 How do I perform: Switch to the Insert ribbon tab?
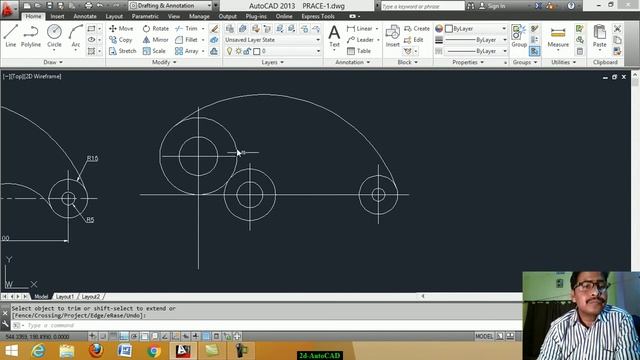57,16
